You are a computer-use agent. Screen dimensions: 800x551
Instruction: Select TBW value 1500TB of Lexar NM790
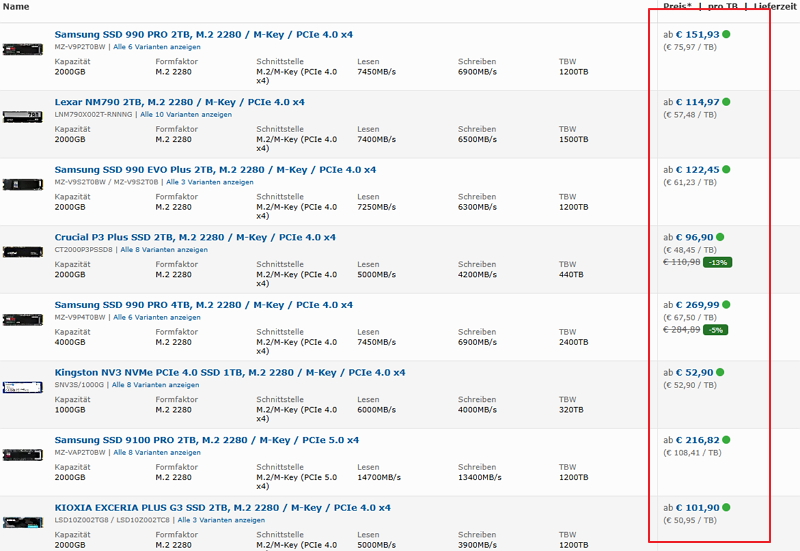click(573, 139)
